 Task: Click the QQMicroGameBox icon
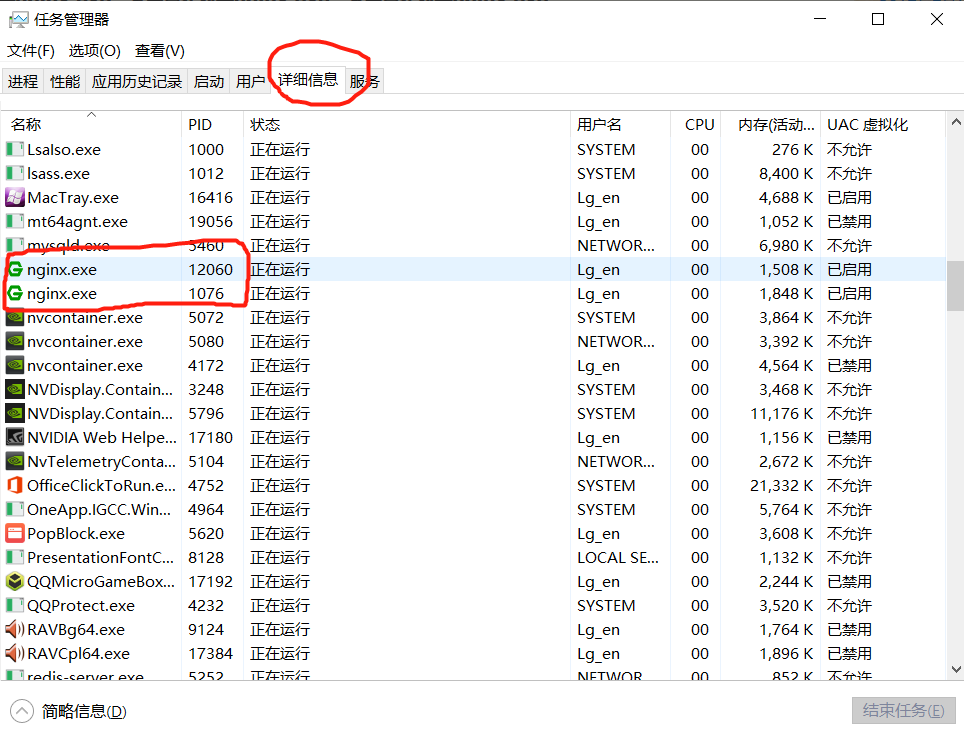pyautogui.click(x=15, y=581)
